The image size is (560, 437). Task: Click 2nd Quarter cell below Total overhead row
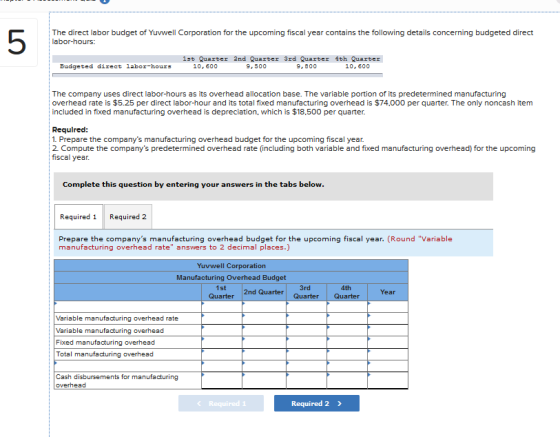click(x=264, y=366)
